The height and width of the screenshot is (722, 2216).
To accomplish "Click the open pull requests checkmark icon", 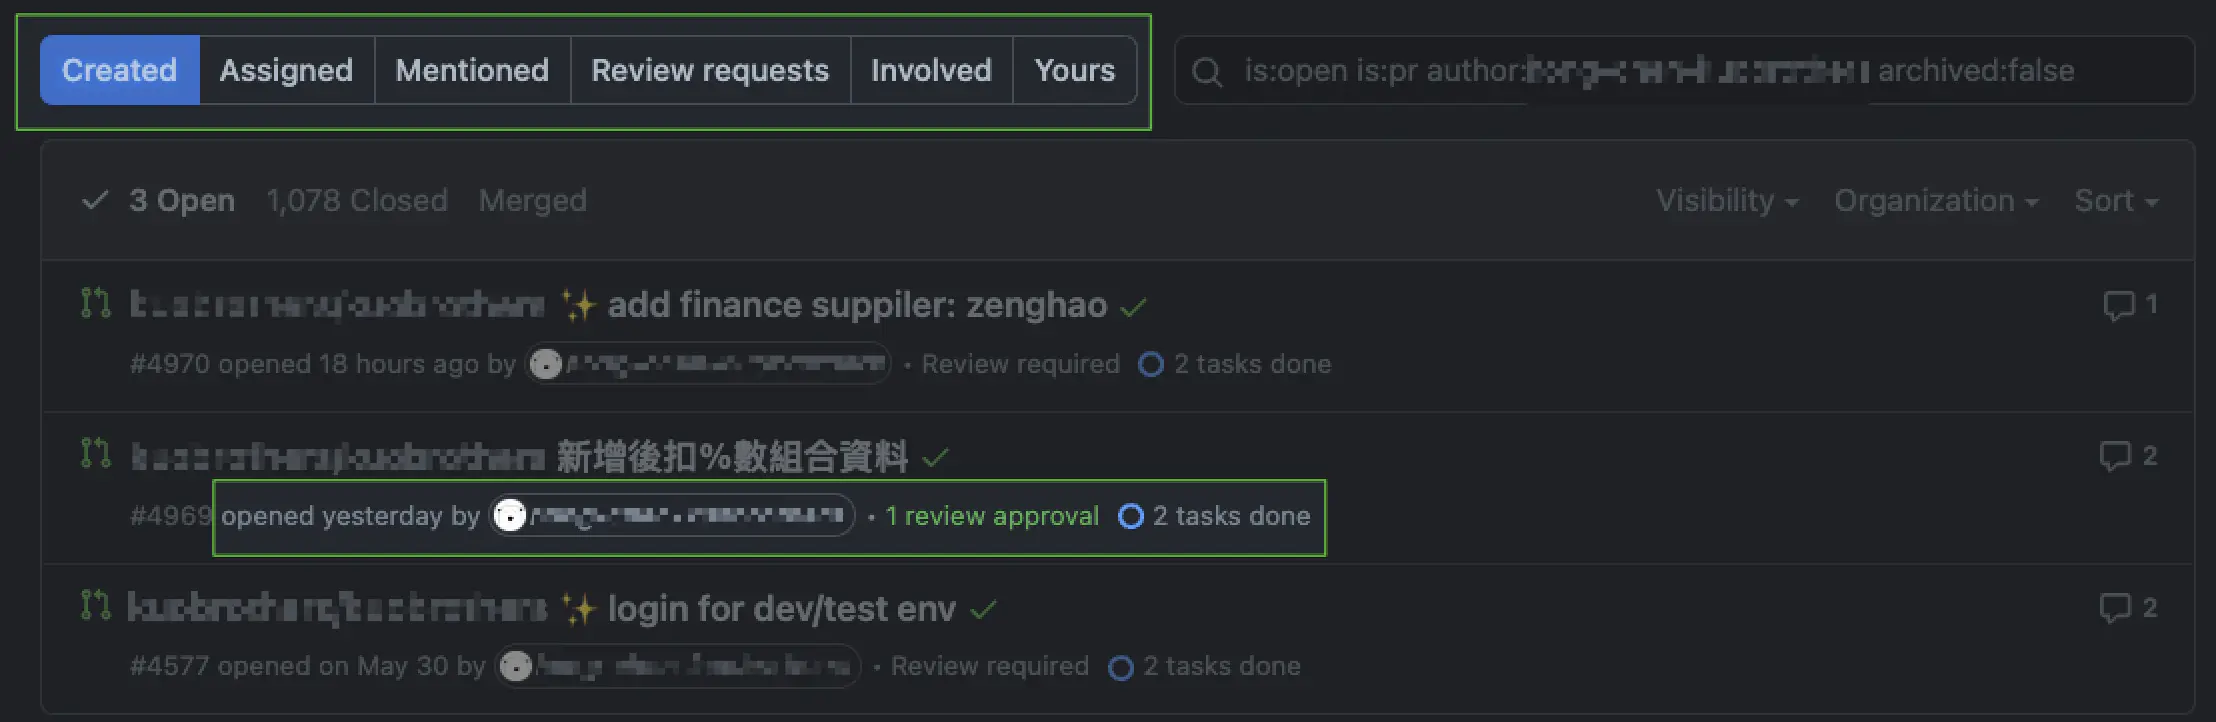I will point(94,200).
